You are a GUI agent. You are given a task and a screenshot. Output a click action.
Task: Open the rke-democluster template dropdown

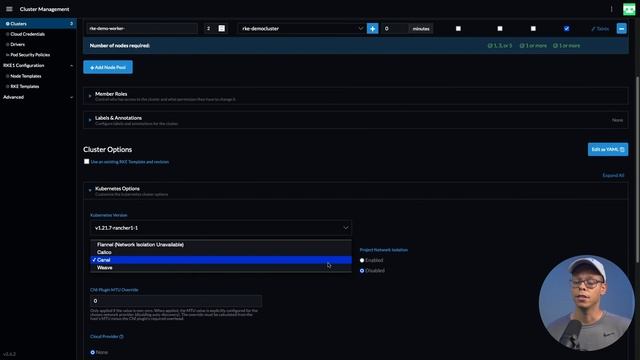[x=302, y=29]
